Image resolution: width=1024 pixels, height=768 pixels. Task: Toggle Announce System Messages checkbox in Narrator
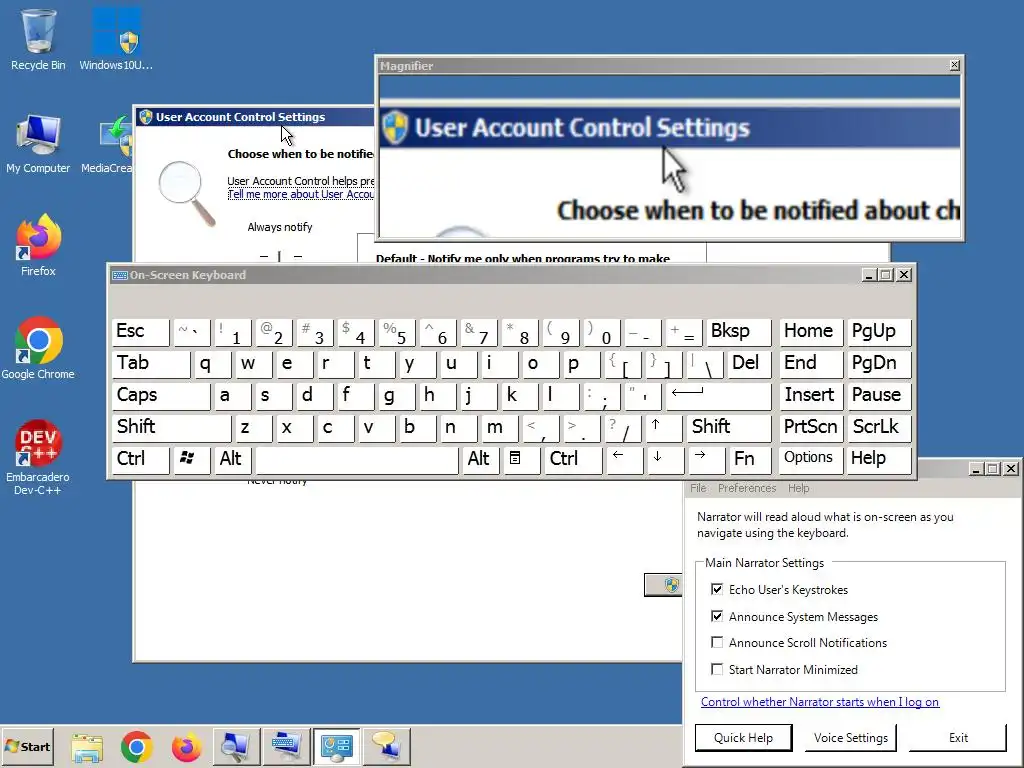point(717,616)
